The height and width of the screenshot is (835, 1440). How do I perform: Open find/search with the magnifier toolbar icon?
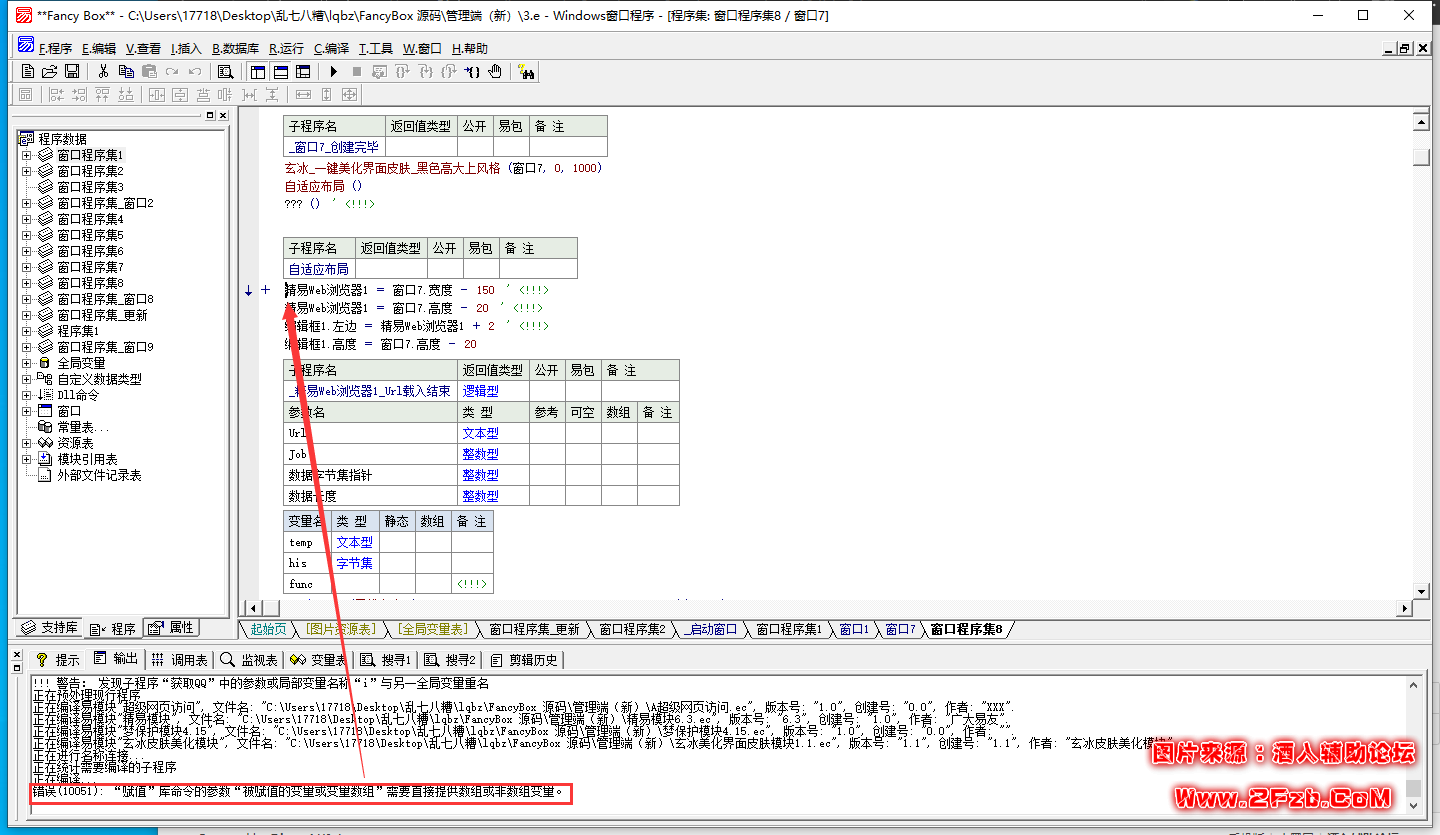[226, 71]
